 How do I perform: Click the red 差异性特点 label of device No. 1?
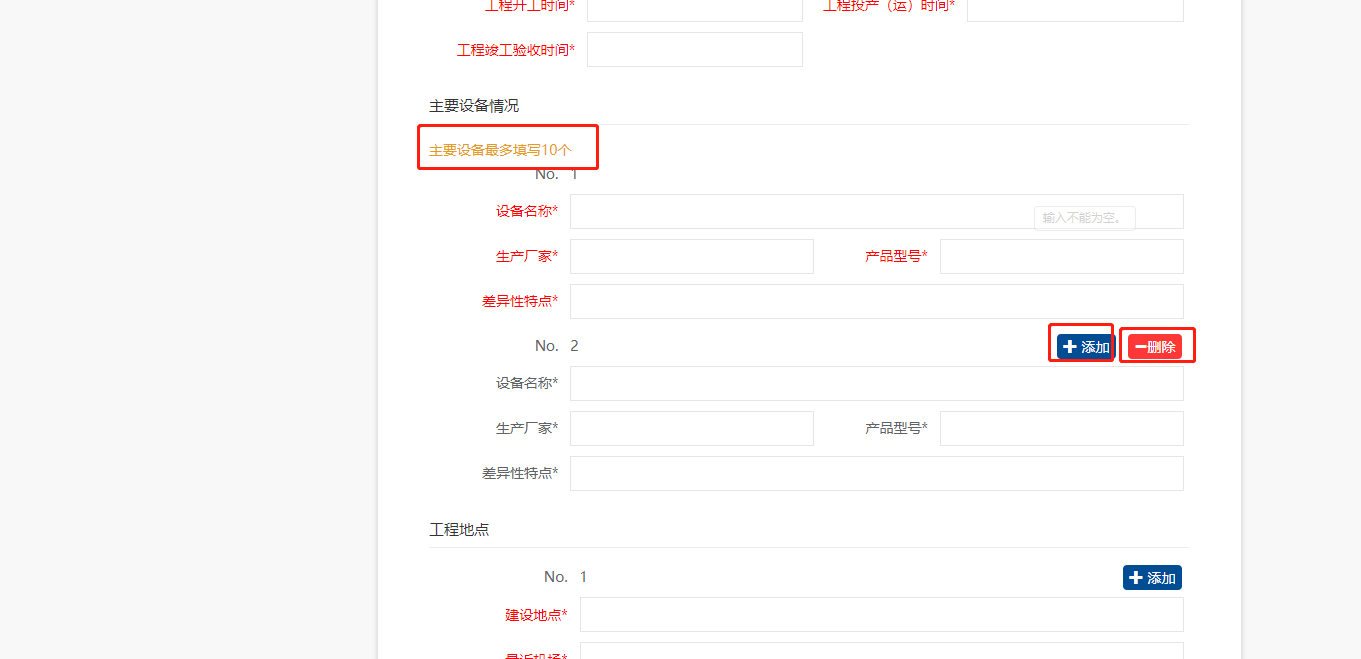pos(520,301)
